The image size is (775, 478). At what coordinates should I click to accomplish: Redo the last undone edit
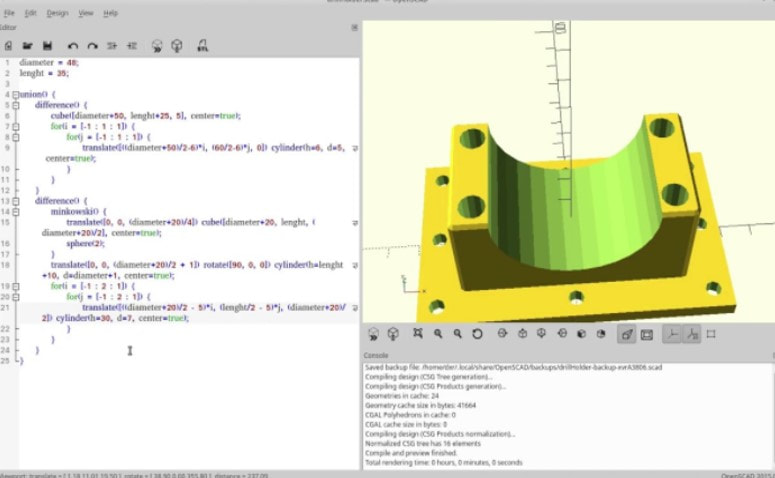[x=92, y=45]
